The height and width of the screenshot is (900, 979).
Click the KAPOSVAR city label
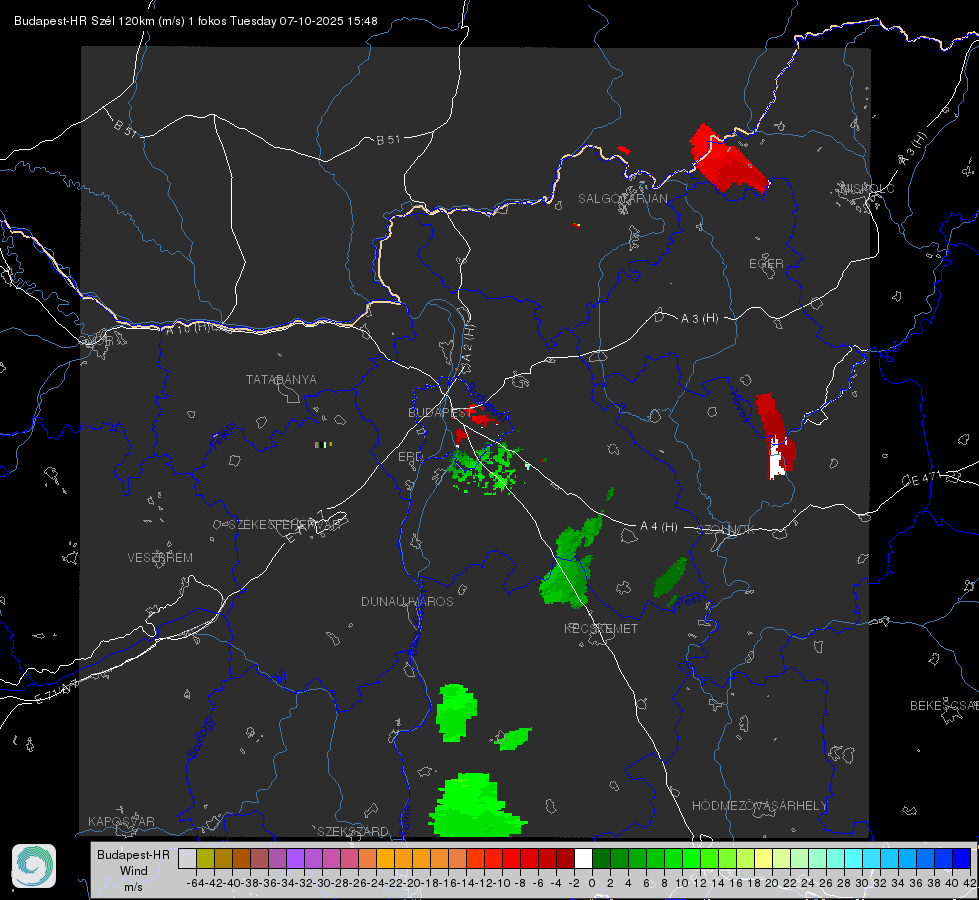click(121, 822)
